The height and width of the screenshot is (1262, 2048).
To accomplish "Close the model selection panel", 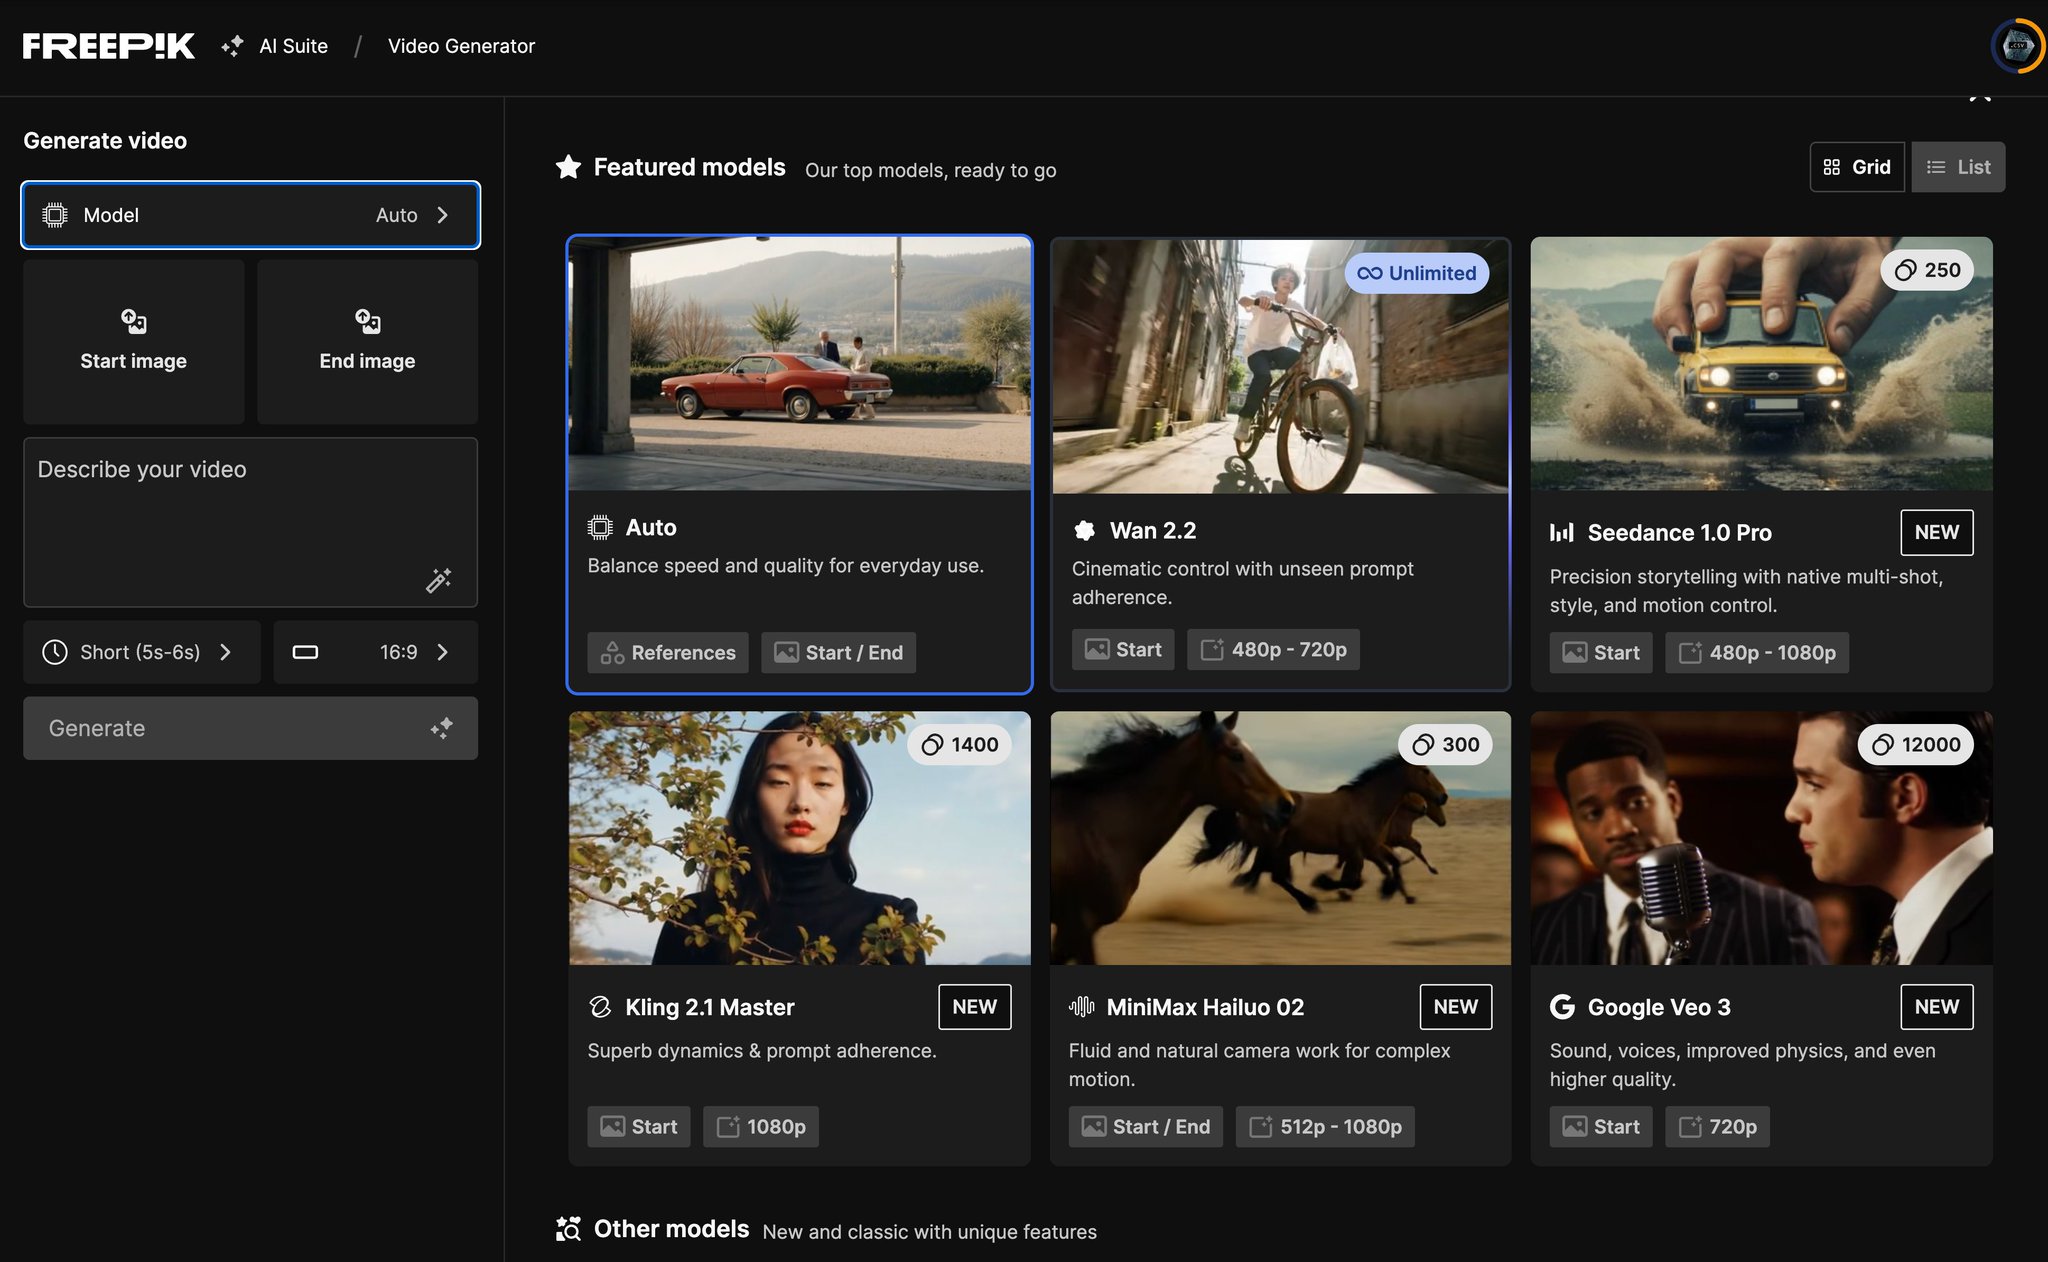I will [x=1980, y=96].
